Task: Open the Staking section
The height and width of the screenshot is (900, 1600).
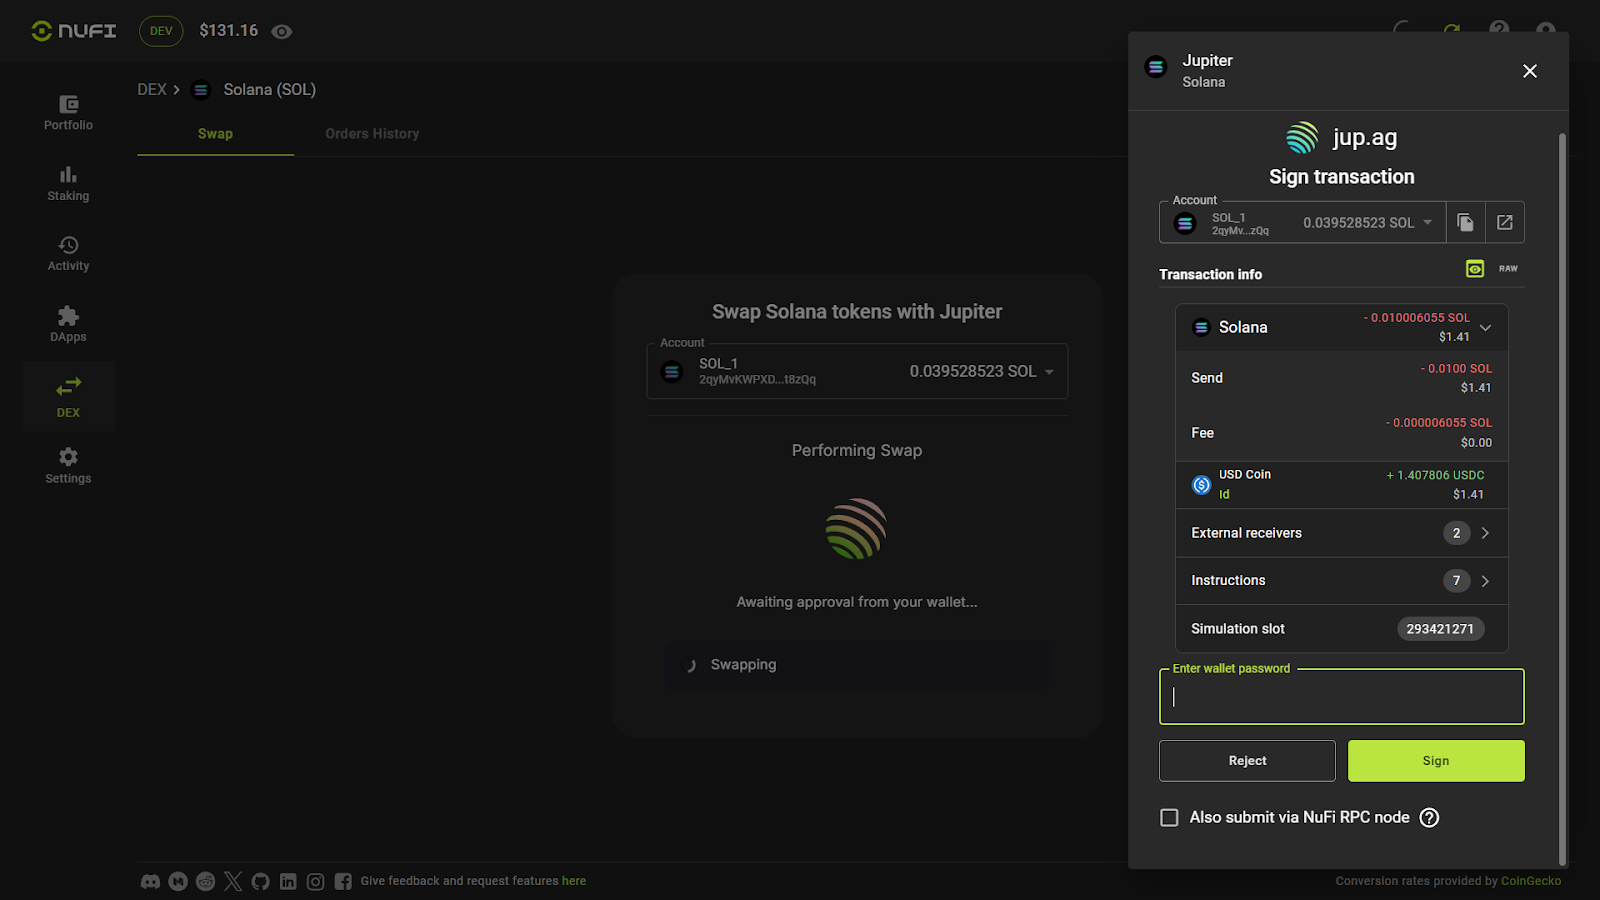Action: coord(68,176)
